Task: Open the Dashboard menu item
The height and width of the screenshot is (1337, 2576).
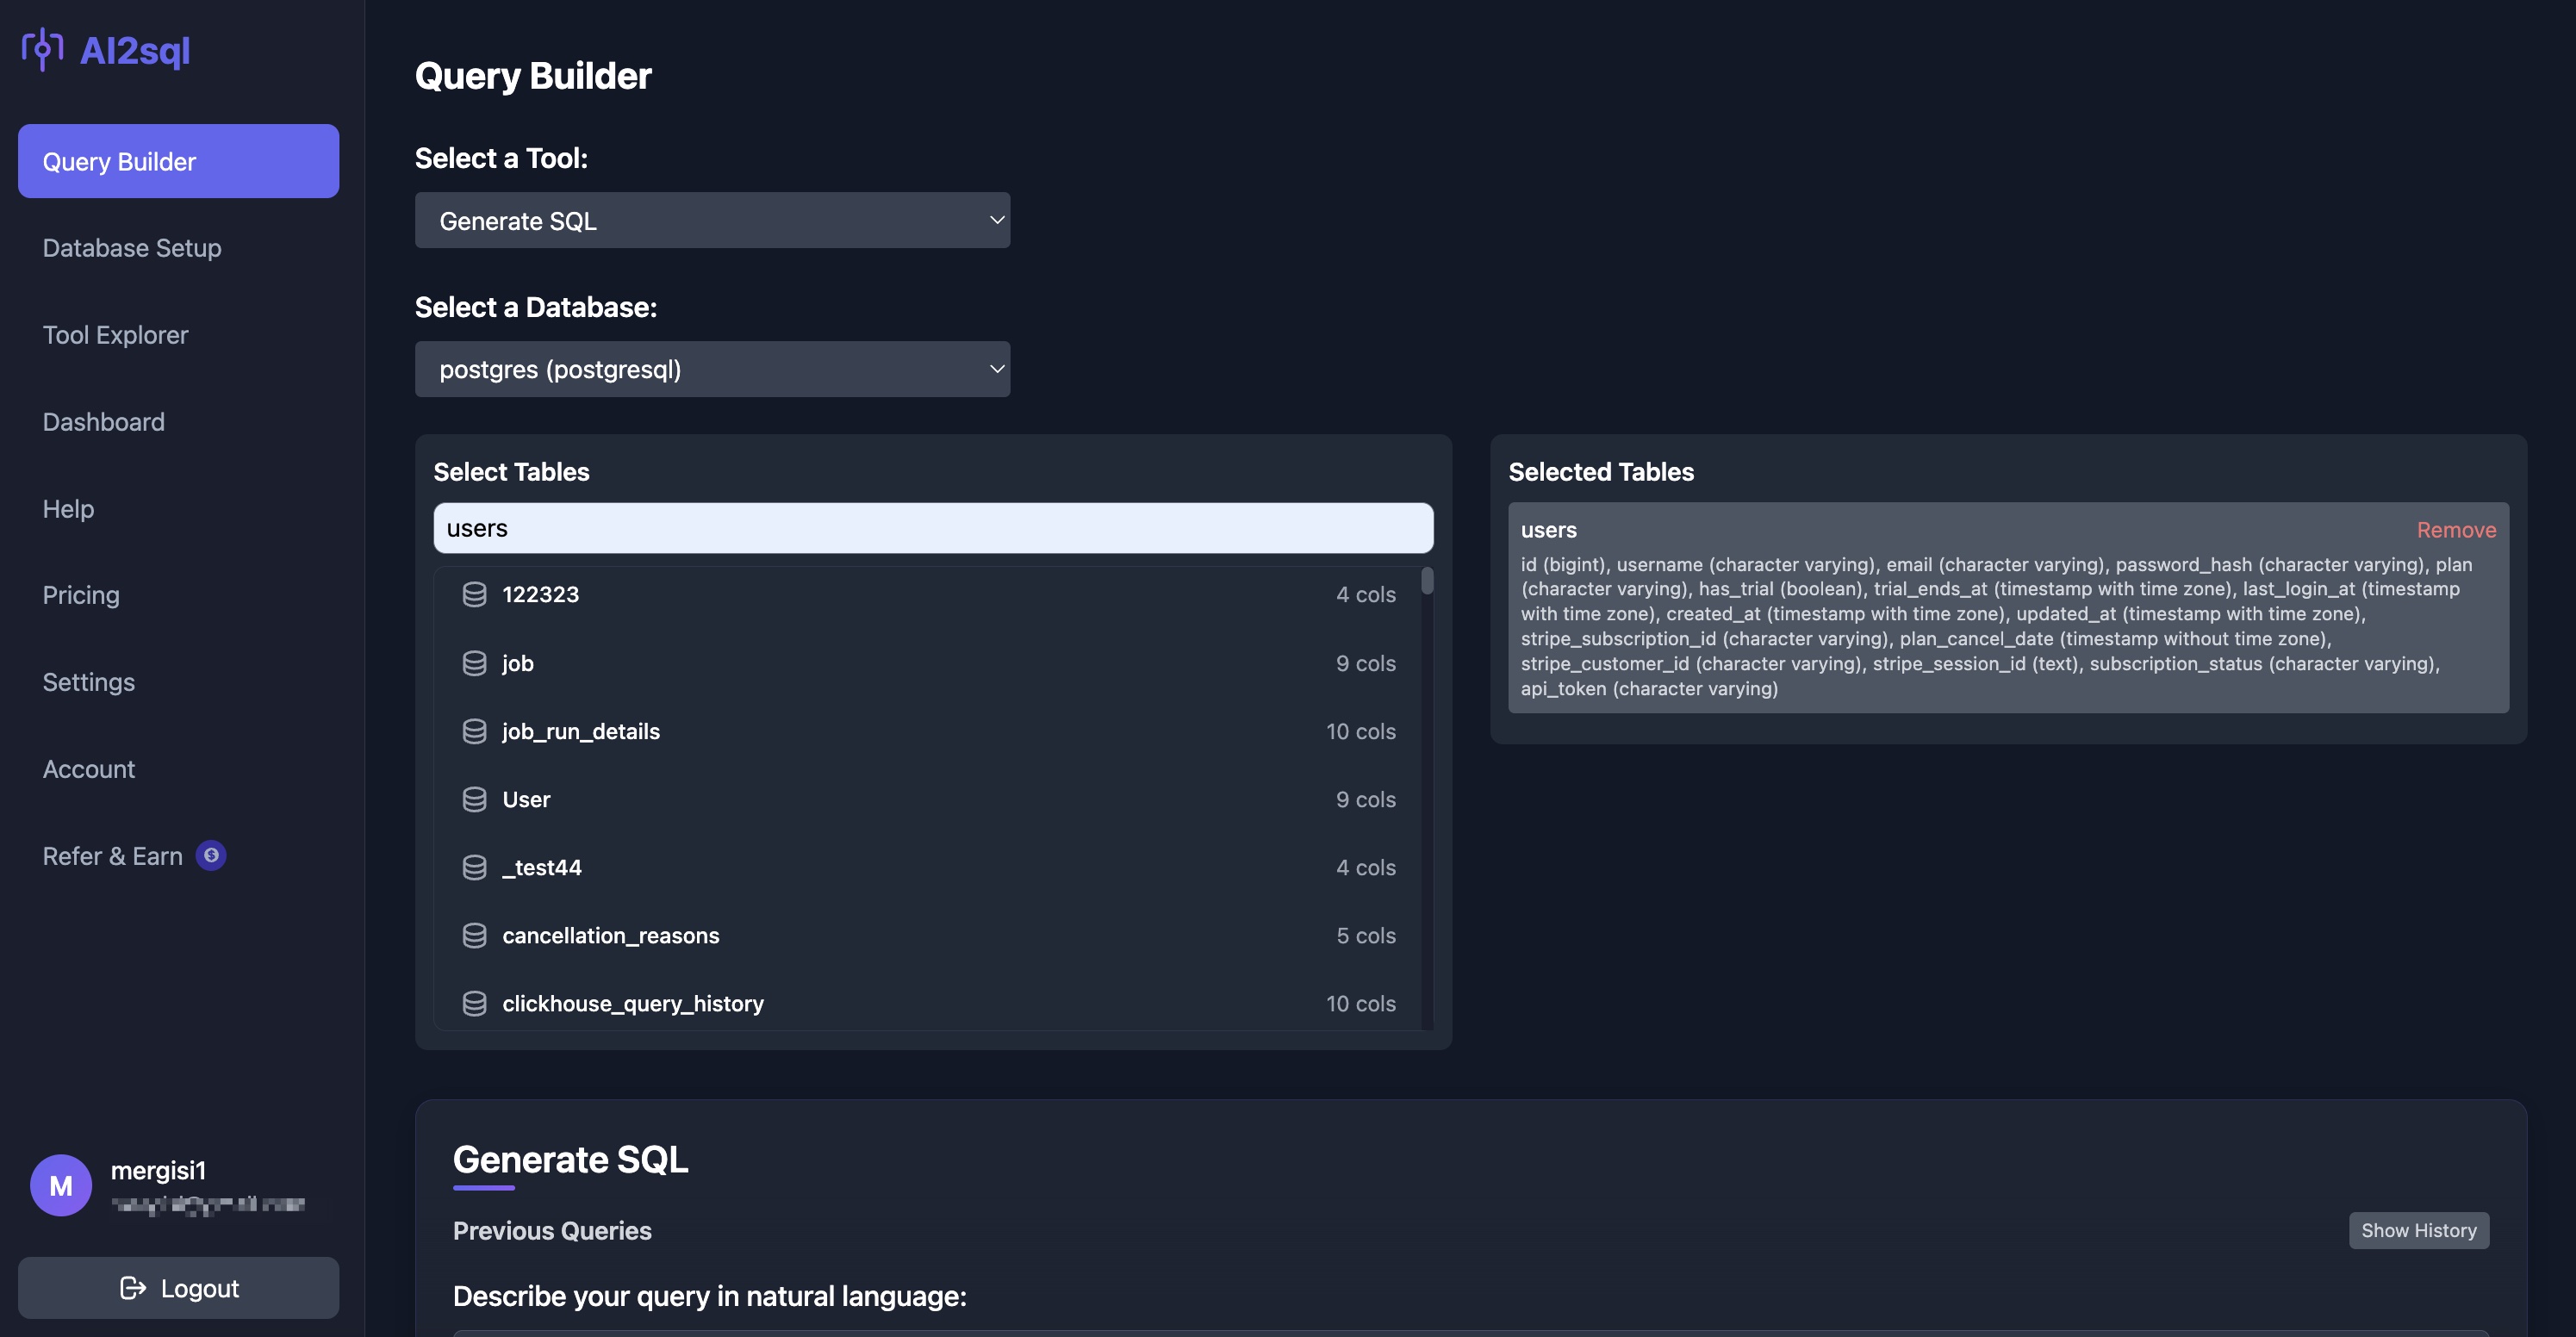Action: point(103,422)
